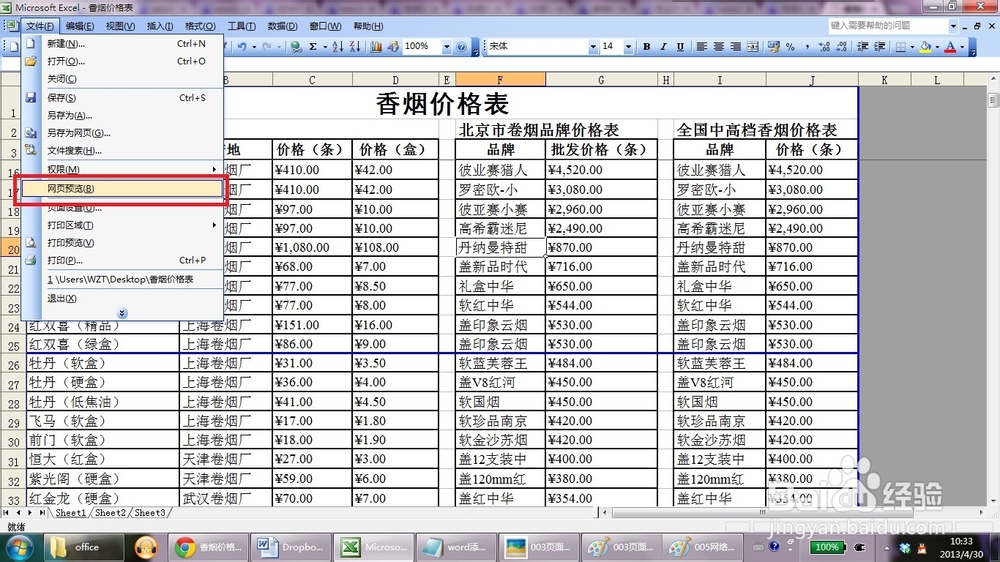Toggle Align Left
This screenshot has width=1000, height=562.
702,47
